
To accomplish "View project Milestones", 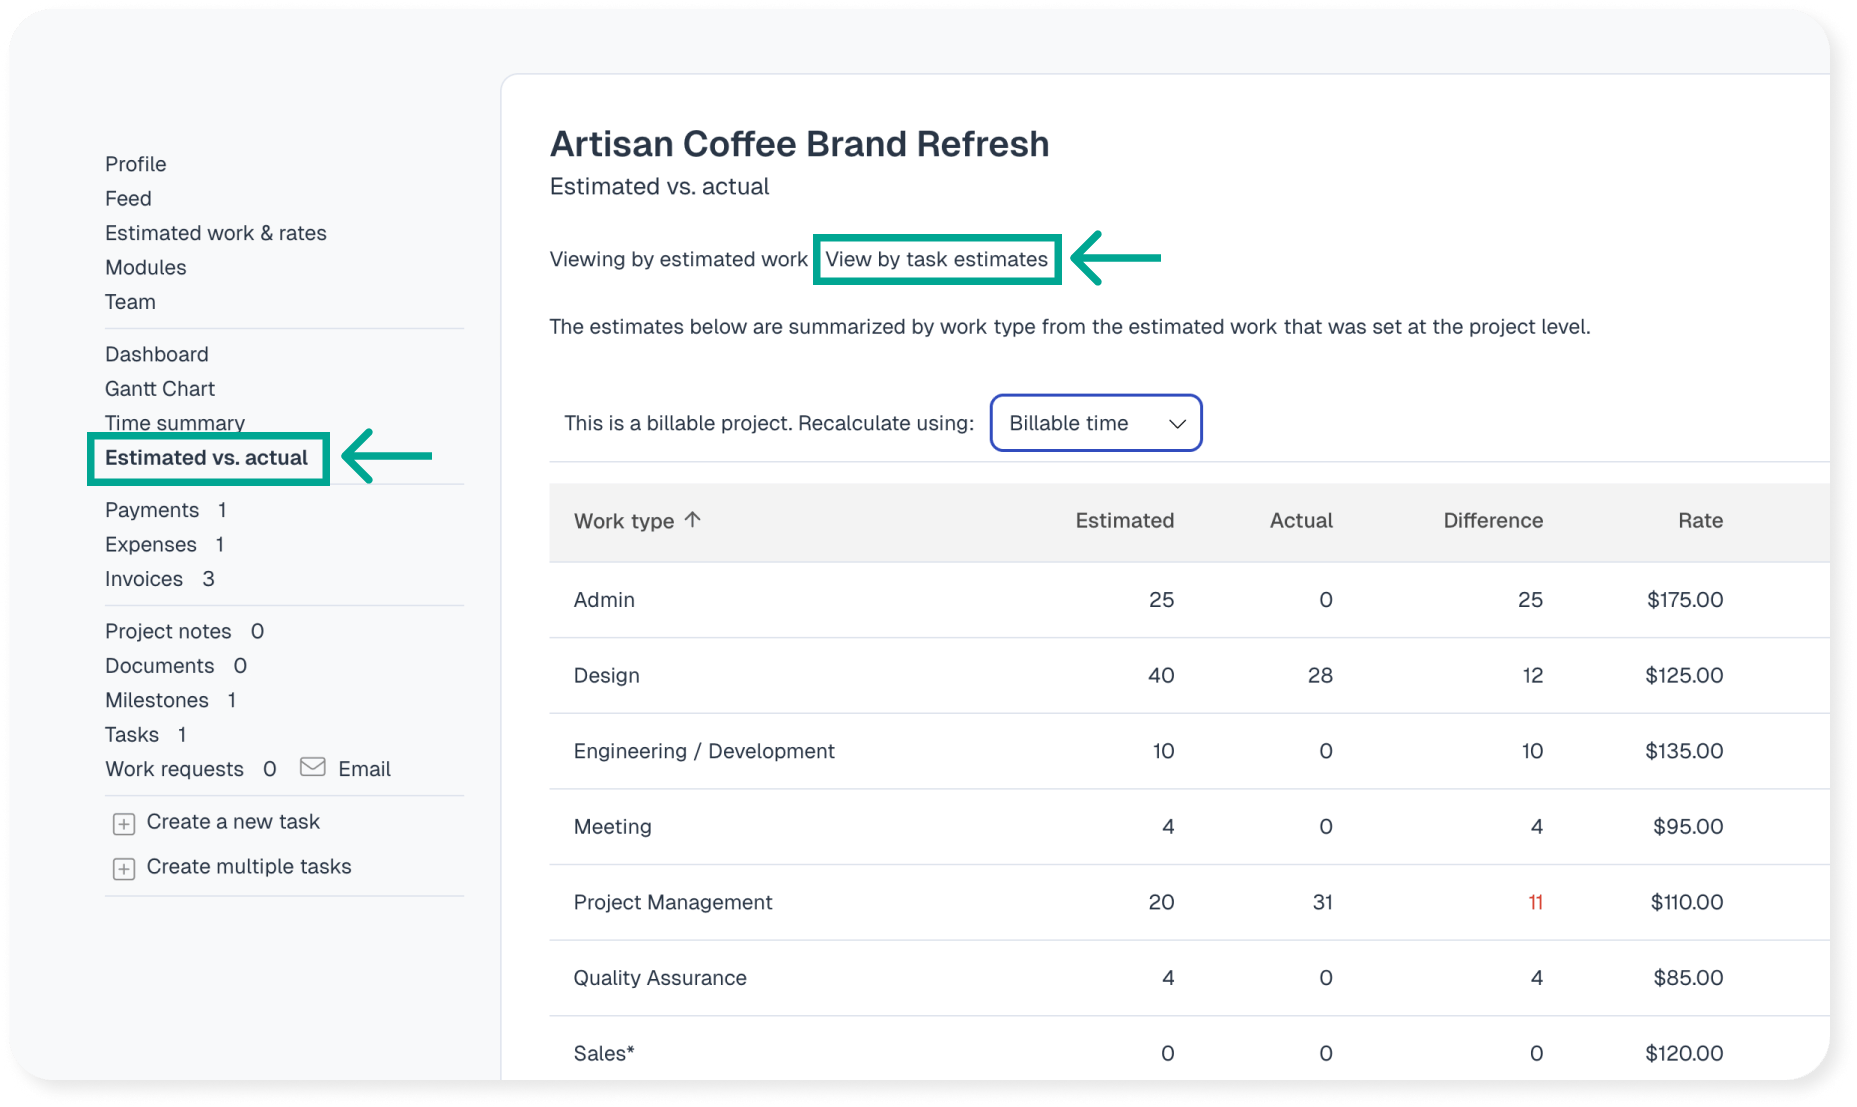I will point(157,700).
